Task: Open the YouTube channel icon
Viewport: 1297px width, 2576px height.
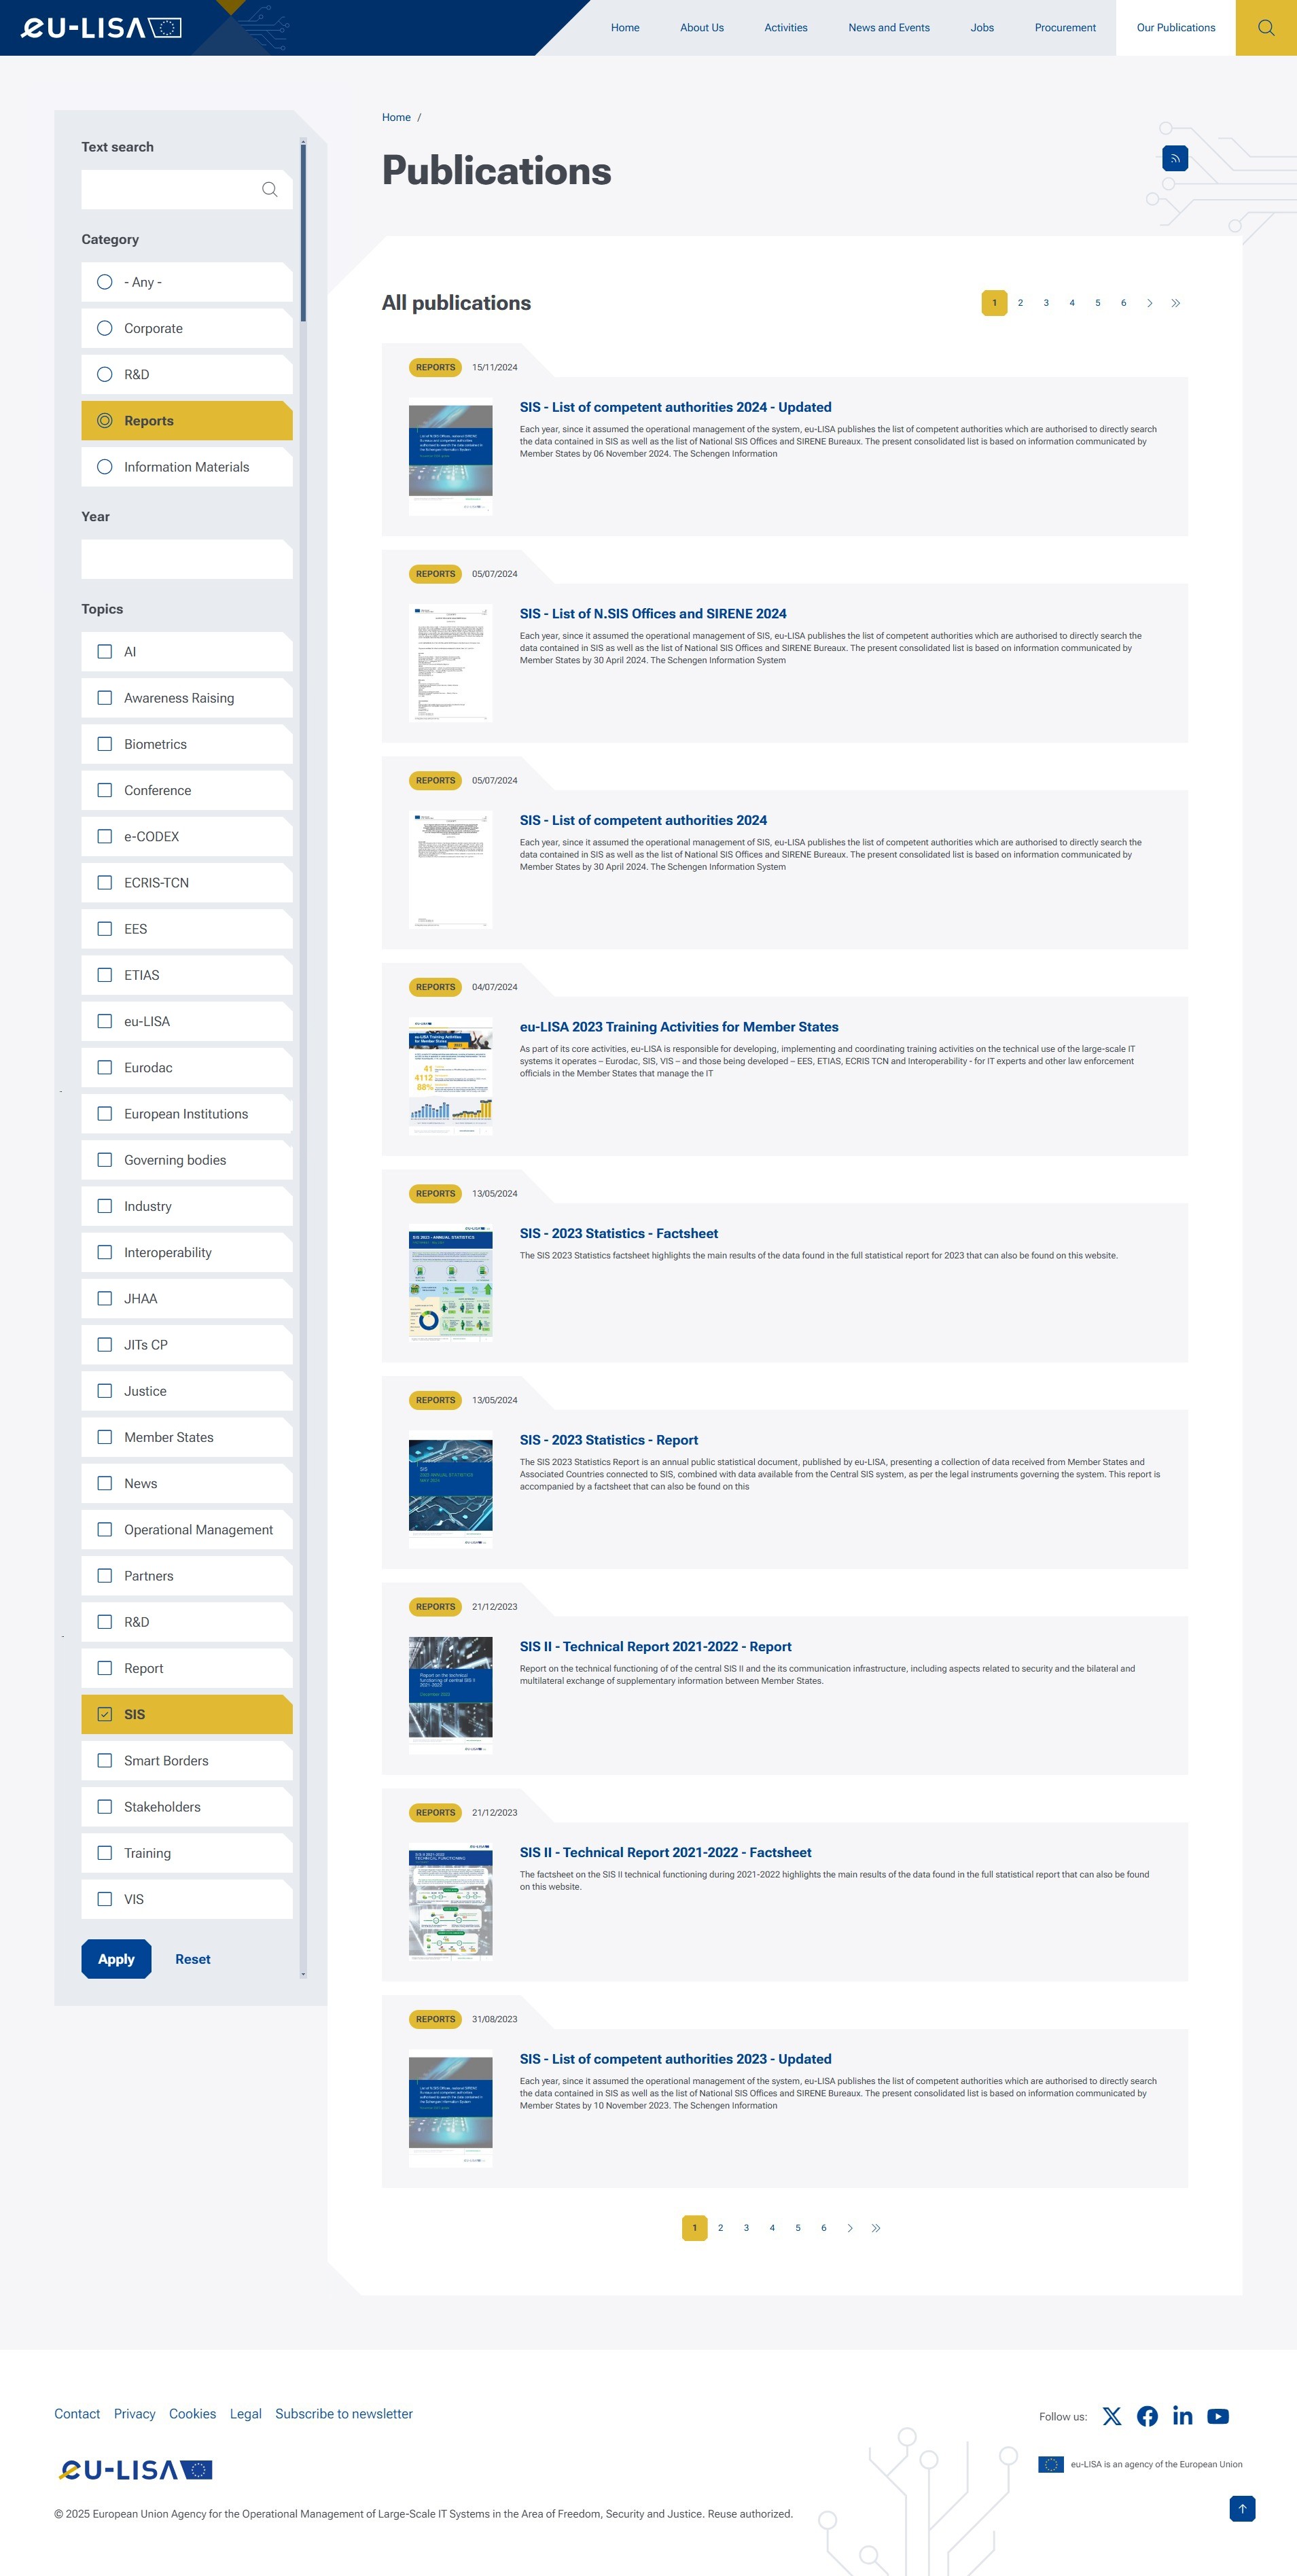Action: pyautogui.click(x=1217, y=2416)
